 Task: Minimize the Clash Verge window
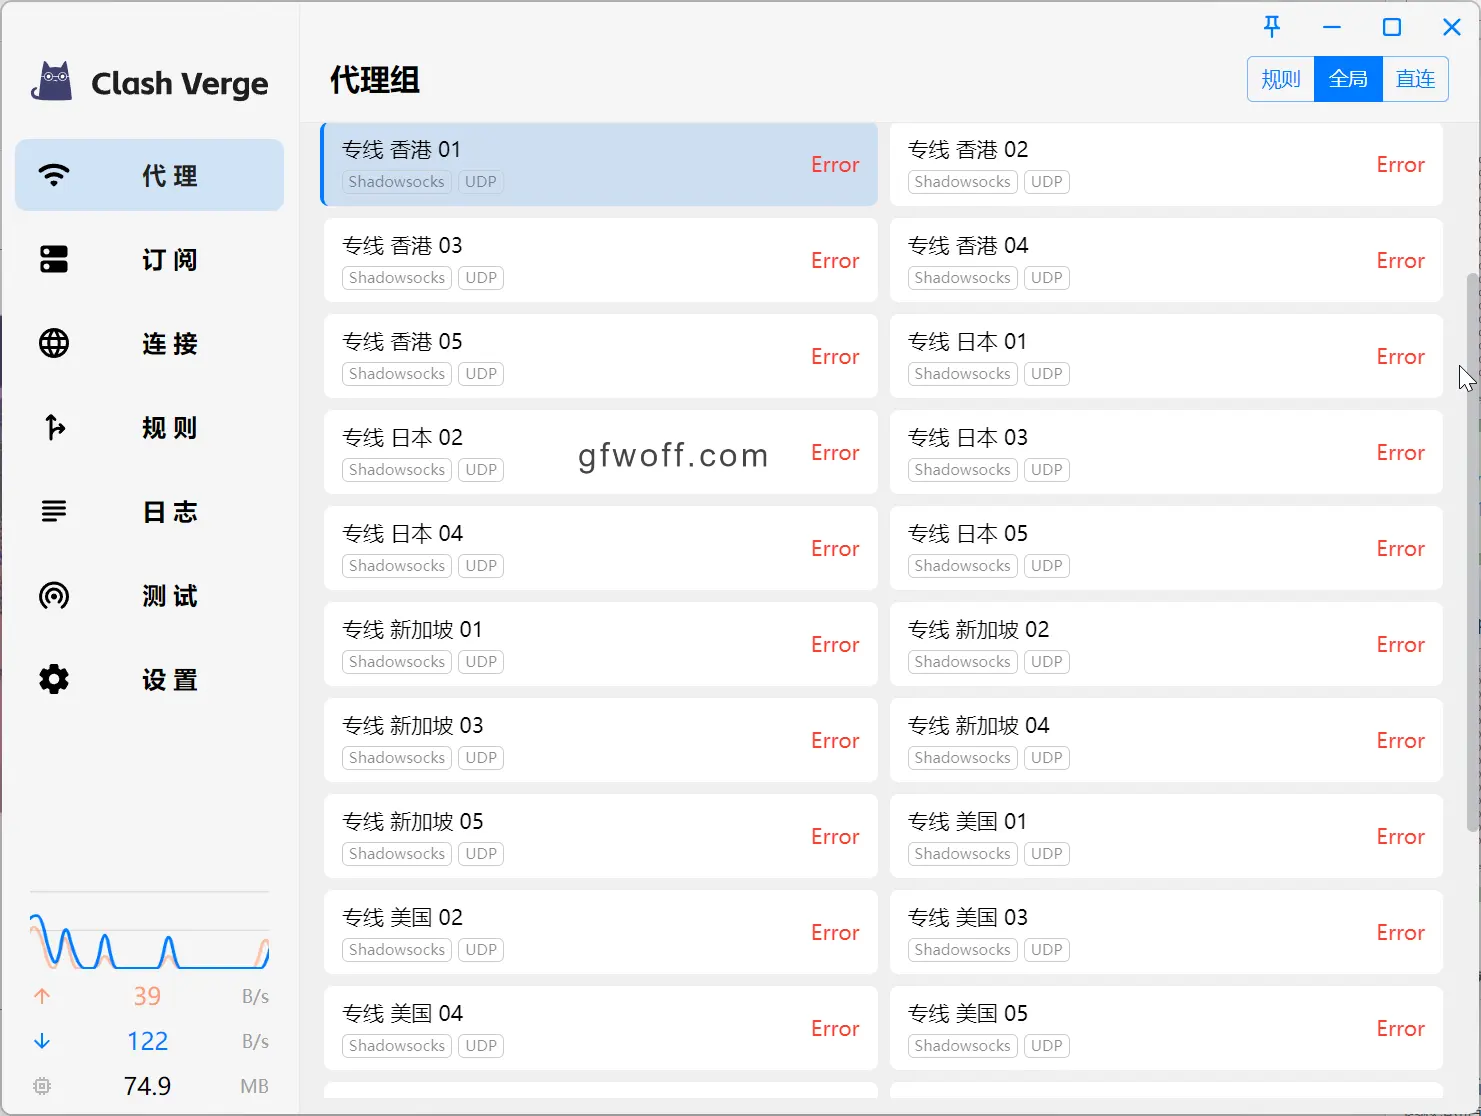(1332, 27)
